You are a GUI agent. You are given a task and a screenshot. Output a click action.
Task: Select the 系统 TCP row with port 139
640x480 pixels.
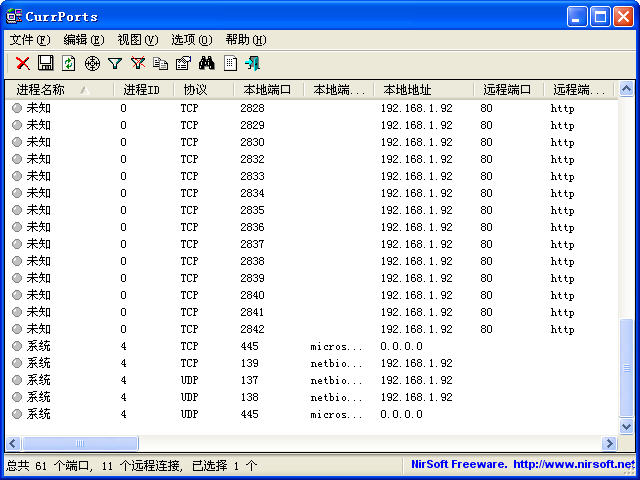(x=311, y=363)
